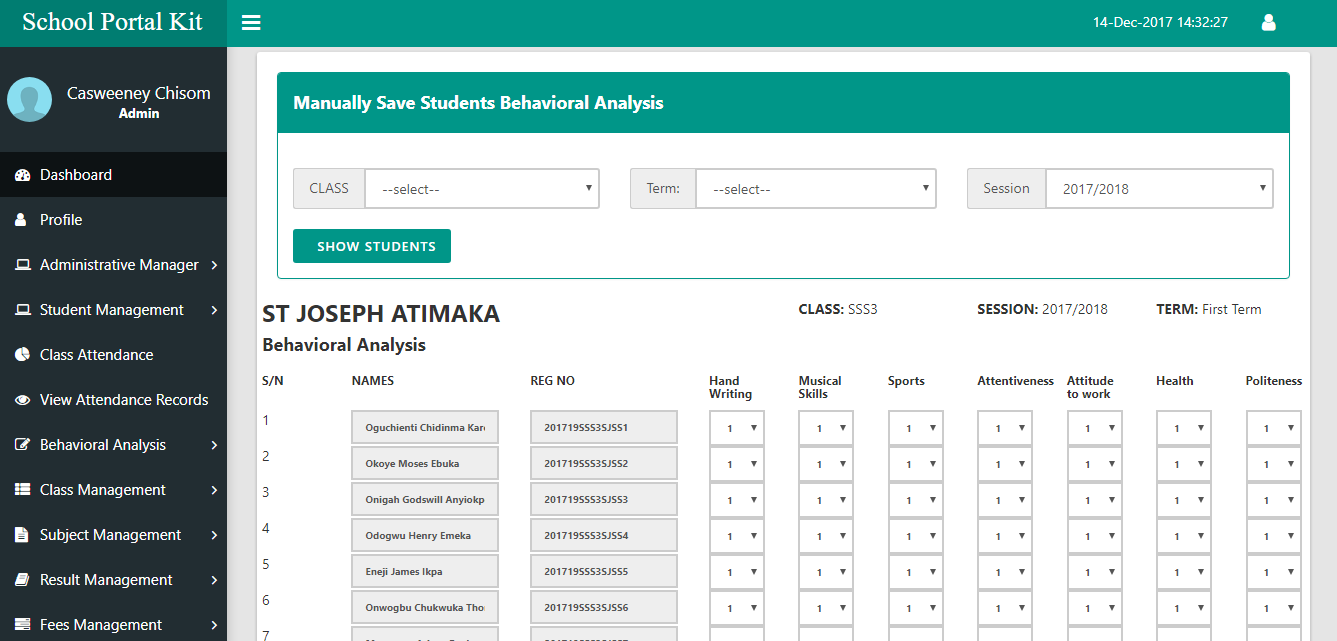Viewport: 1337px width, 641px height.
Task: Click the View Attendance Records eye icon
Action: [x=22, y=400]
